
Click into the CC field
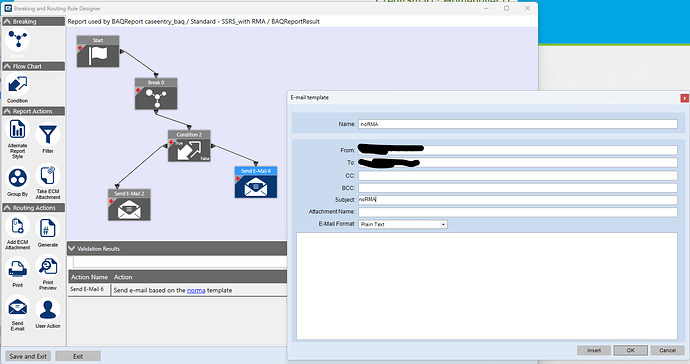(518, 176)
